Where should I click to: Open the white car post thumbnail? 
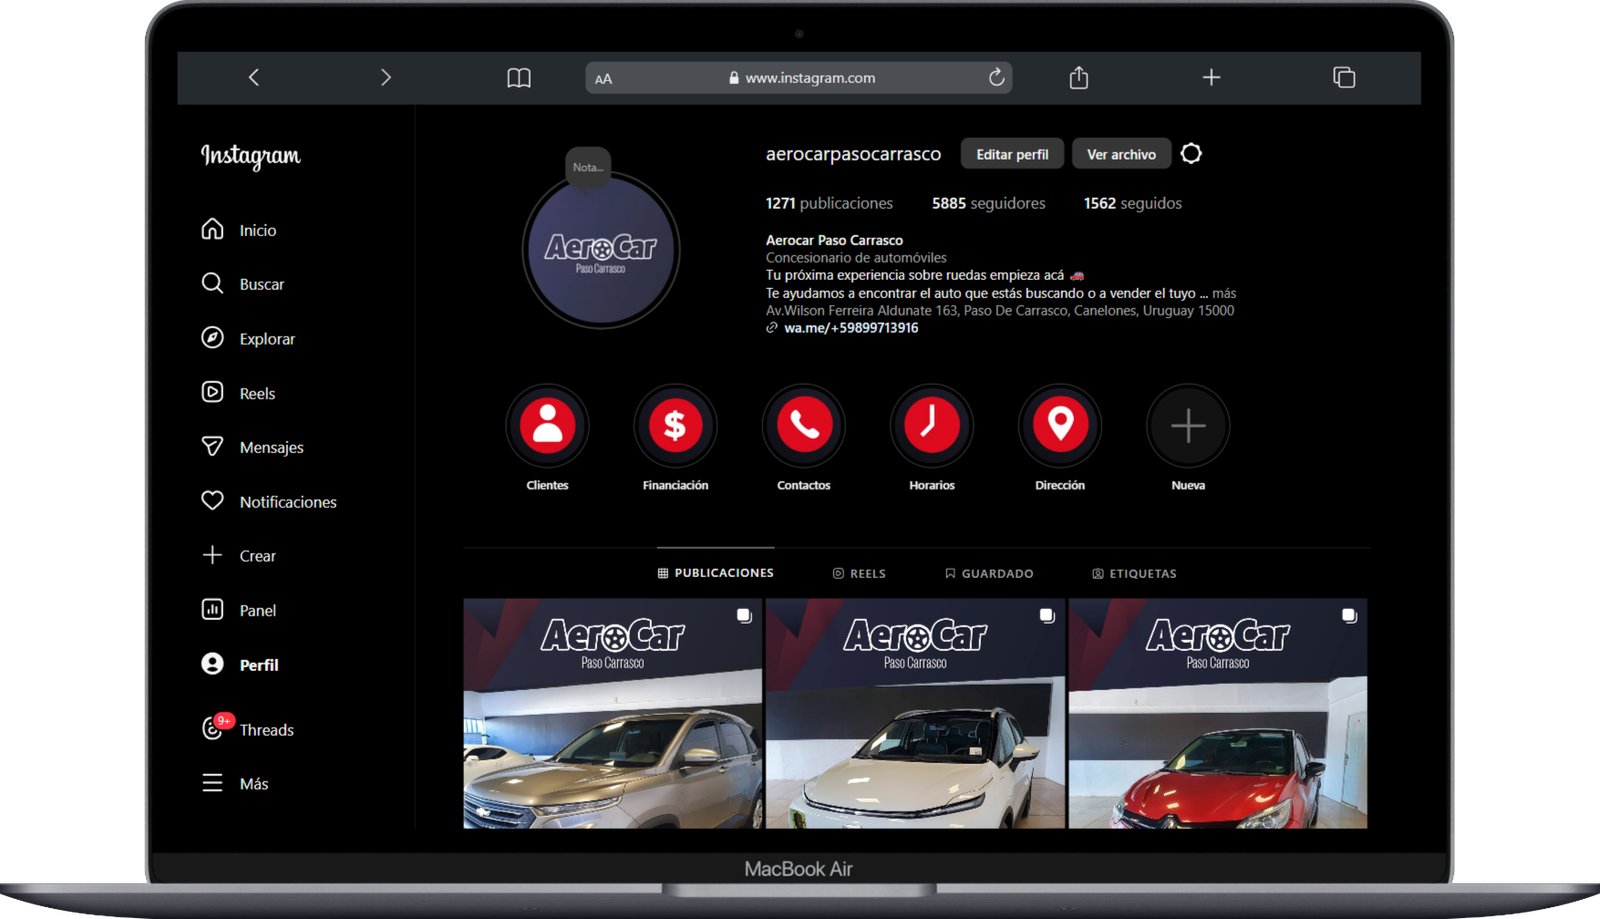tap(915, 713)
